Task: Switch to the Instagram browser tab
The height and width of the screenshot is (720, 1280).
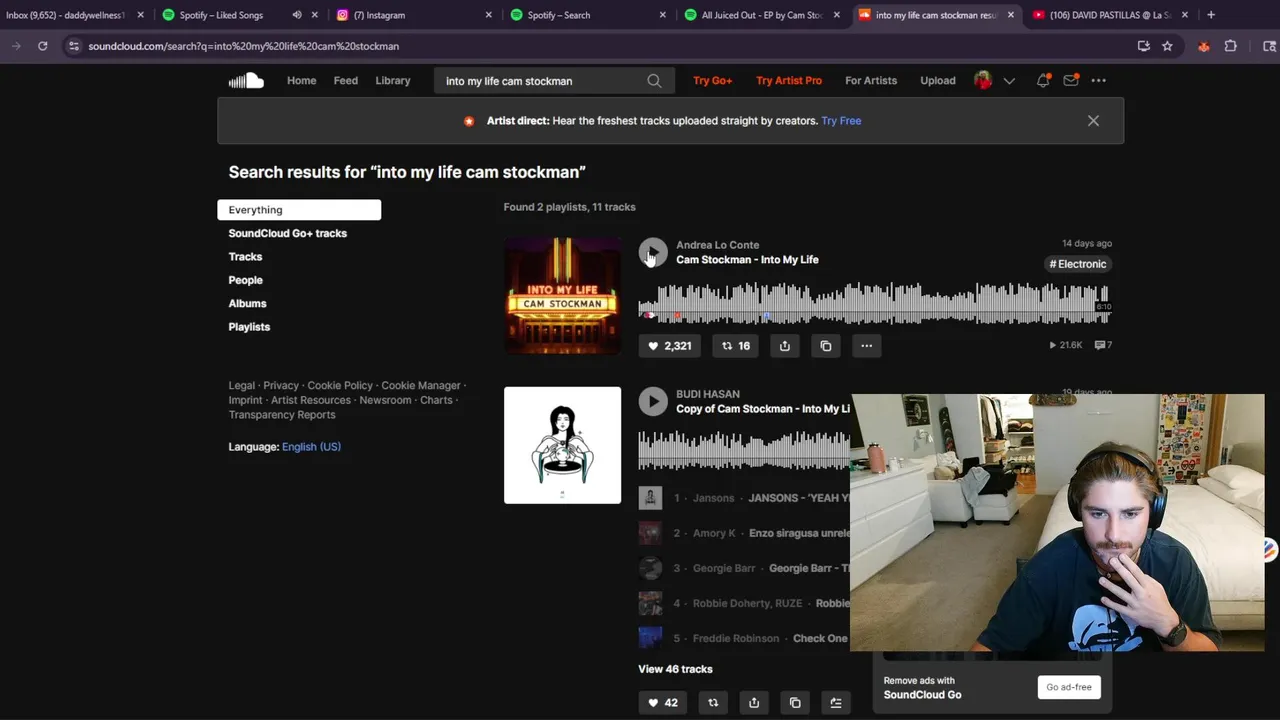Action: coord(415,15)
